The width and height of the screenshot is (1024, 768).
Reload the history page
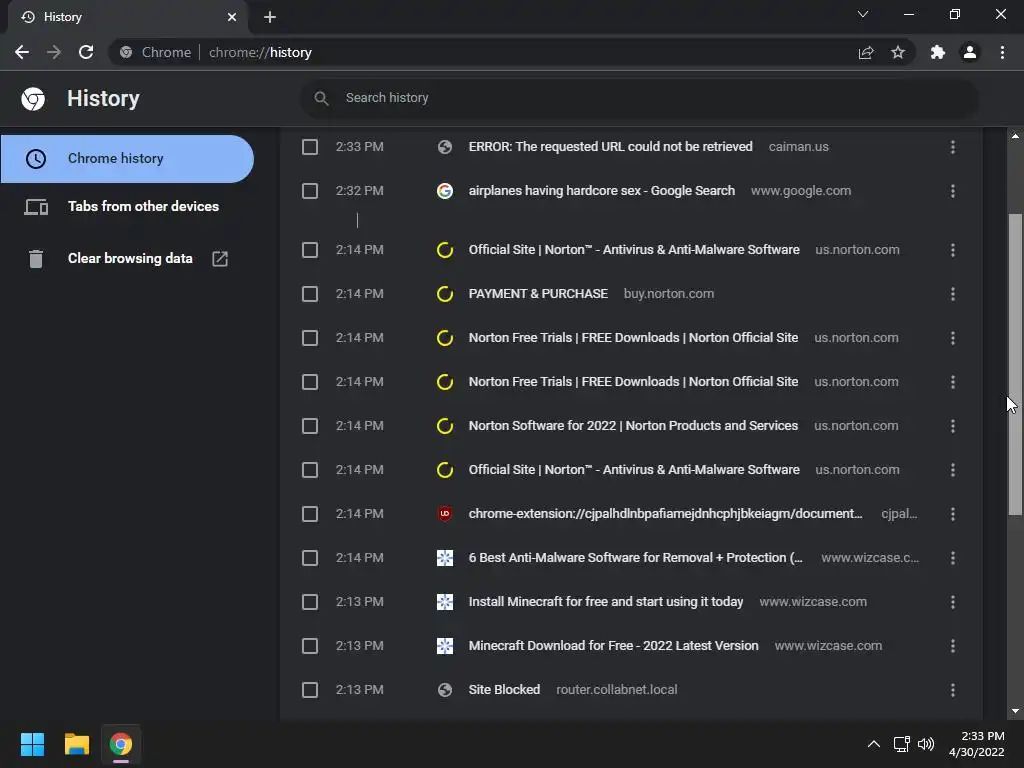click(86, 52)
